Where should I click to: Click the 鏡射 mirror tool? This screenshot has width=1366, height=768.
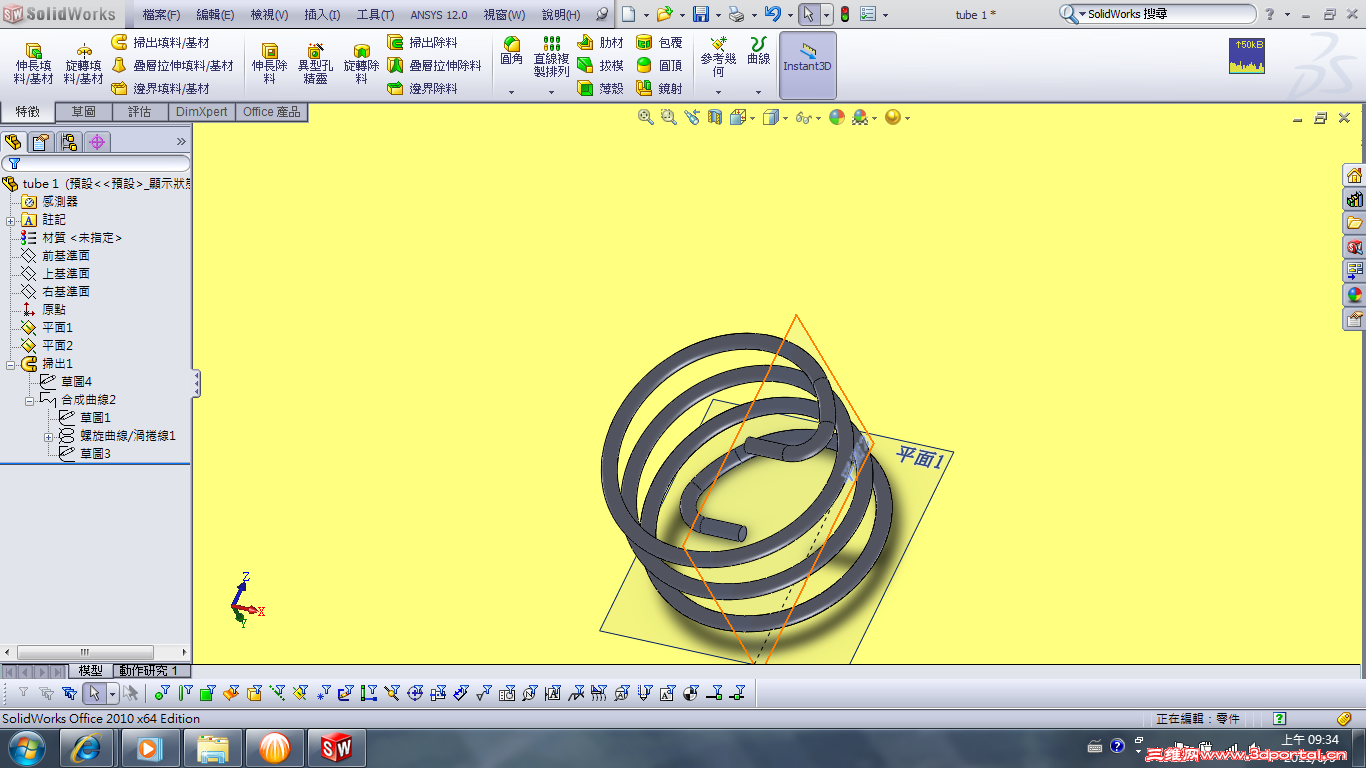659,89
